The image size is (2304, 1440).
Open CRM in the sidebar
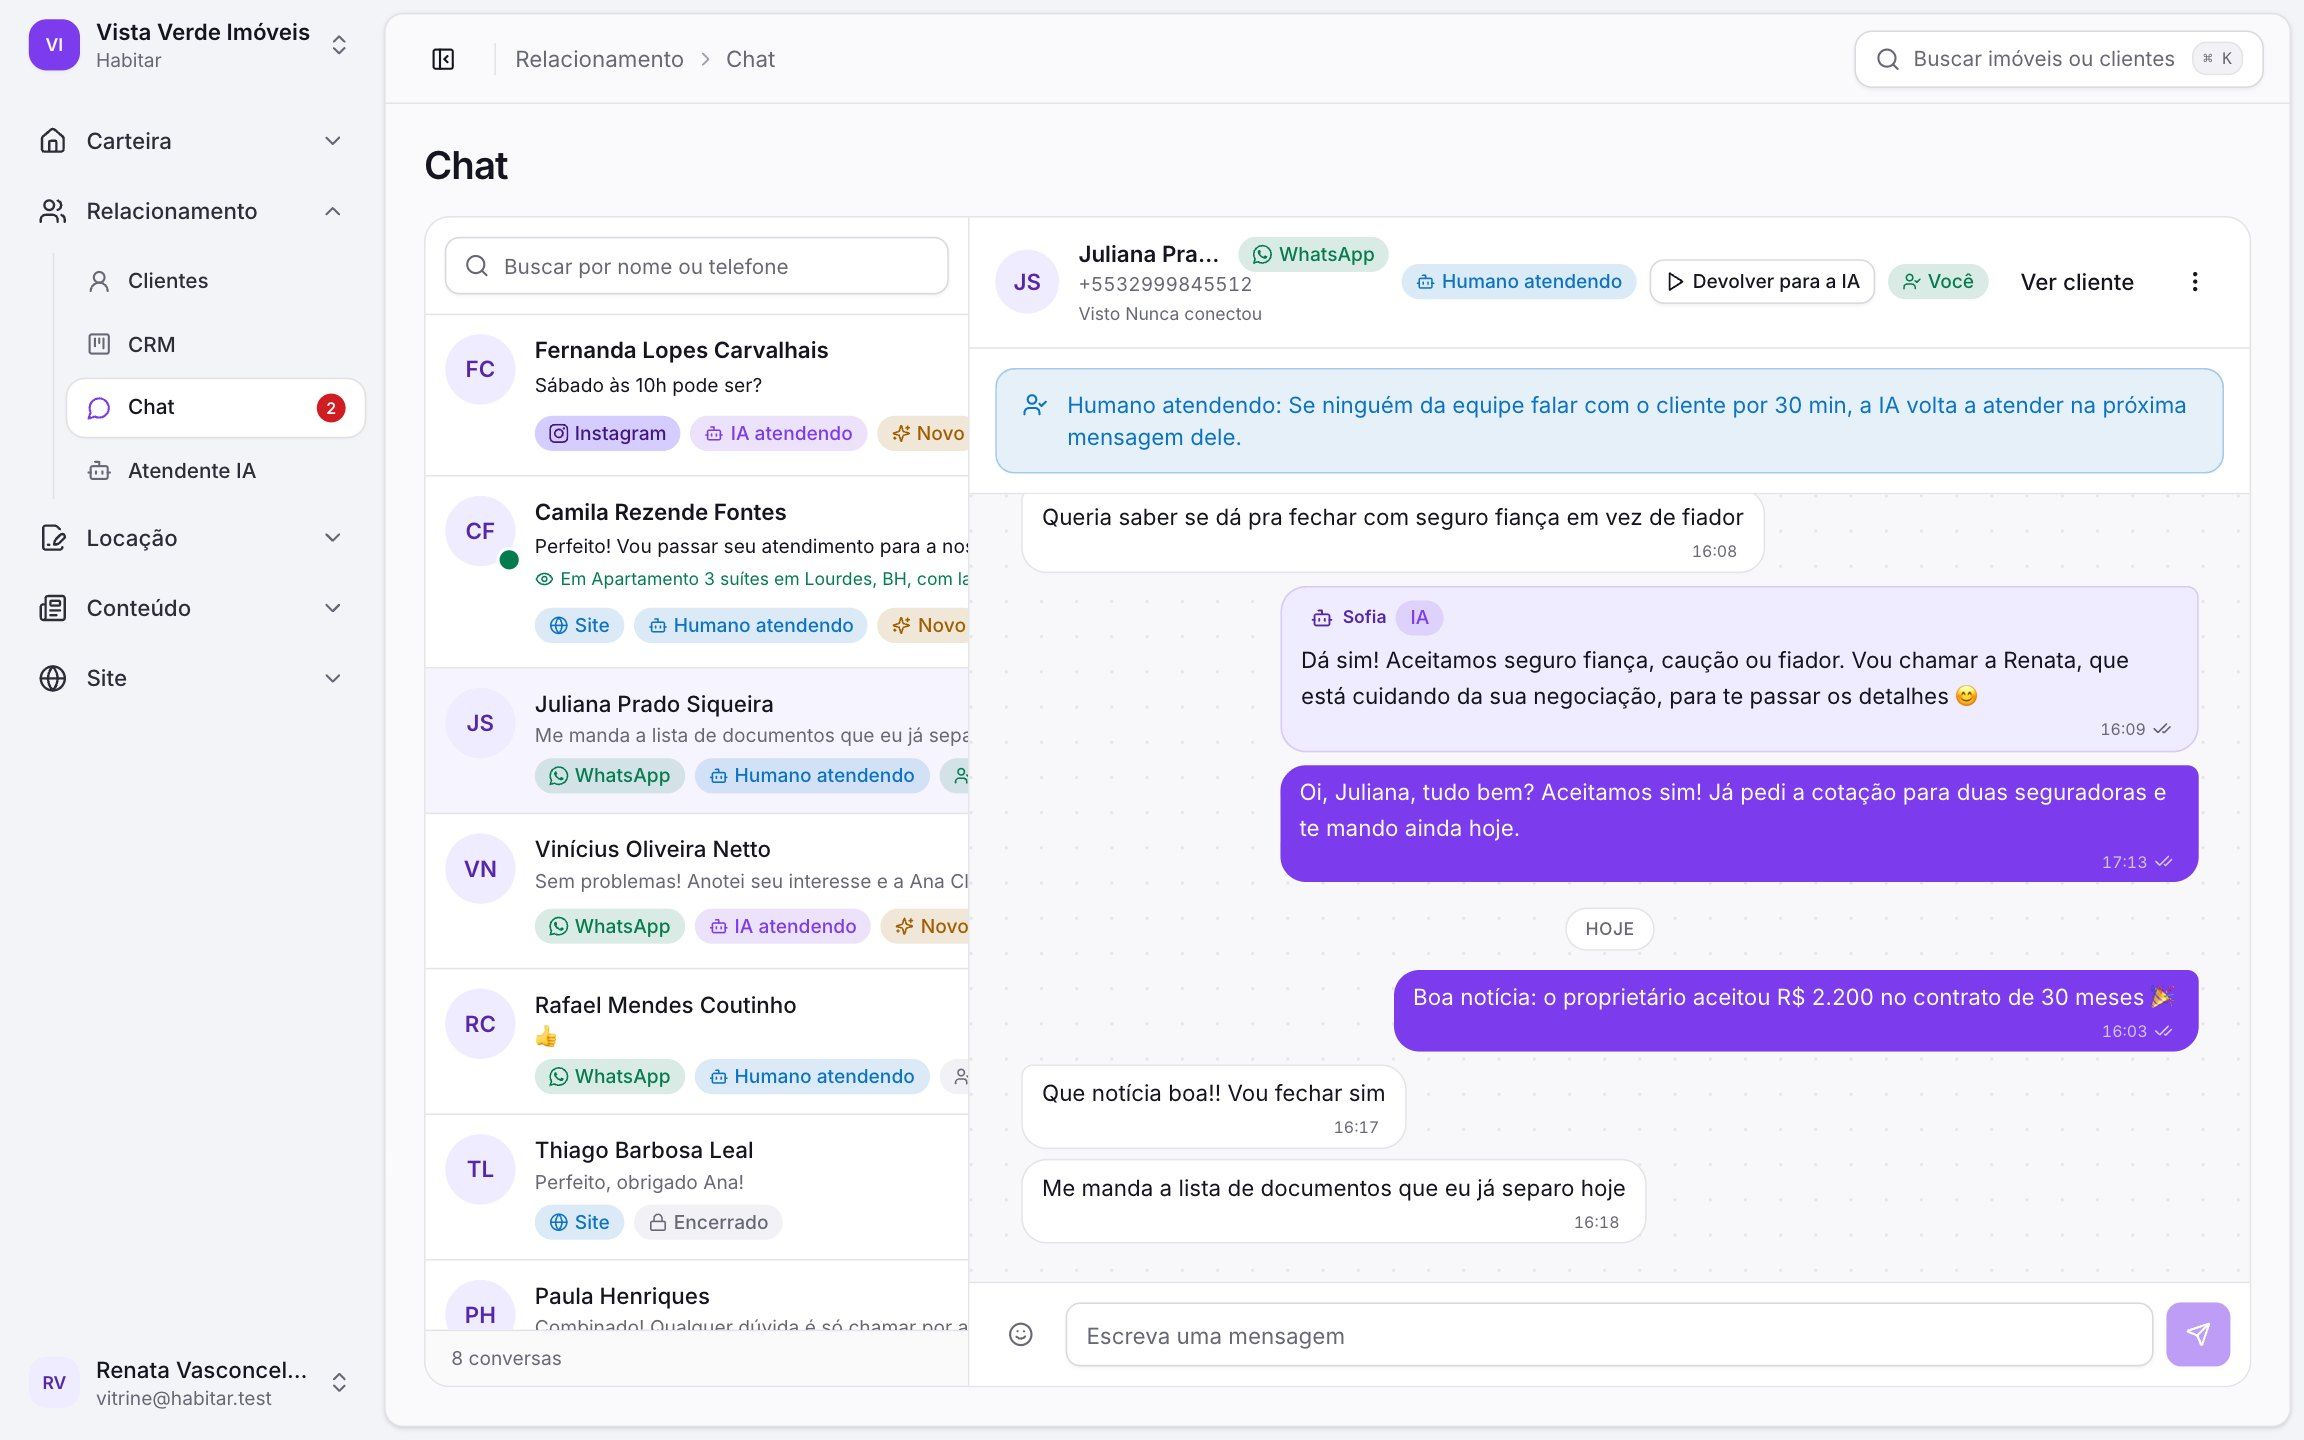[x=216, y=344]
